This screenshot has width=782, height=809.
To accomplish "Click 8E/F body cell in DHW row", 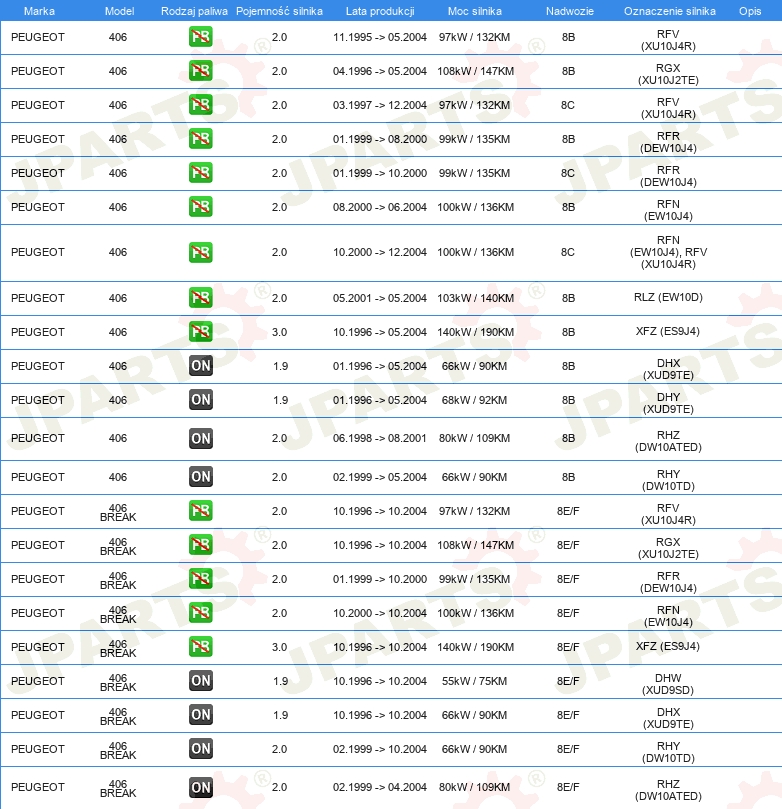I will [x=568, y=682].
